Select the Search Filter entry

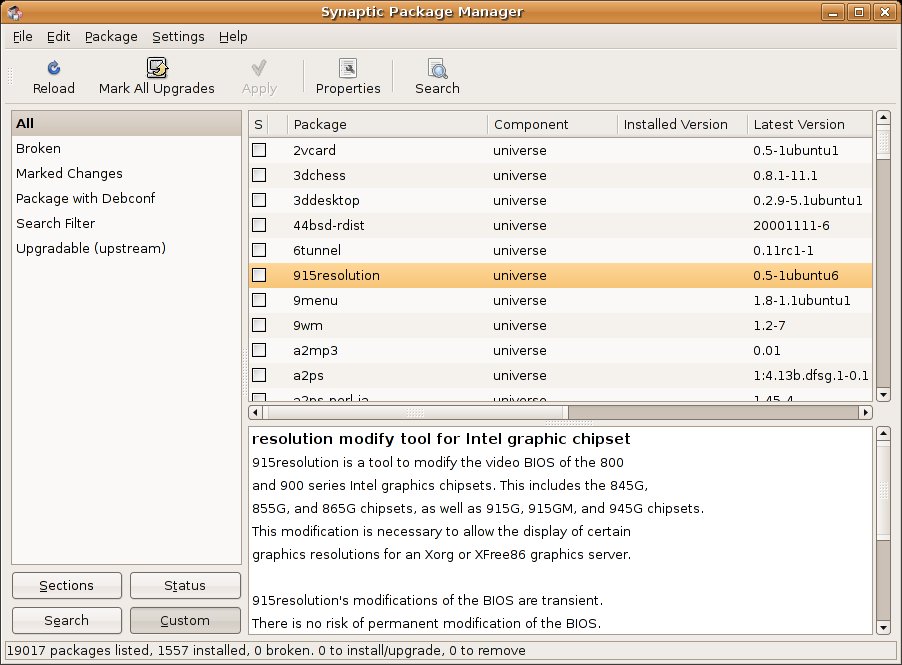pyautogui.click(x=126, y=223)
